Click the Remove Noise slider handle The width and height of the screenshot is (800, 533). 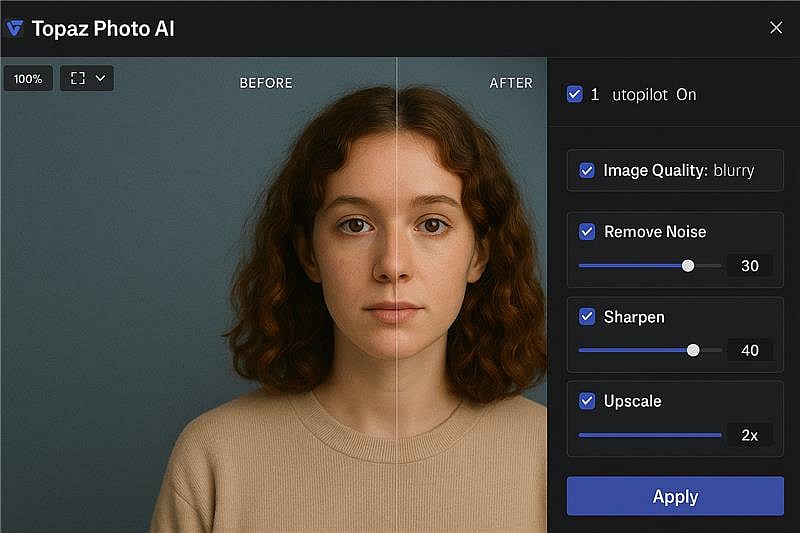(x=688, y=265)
